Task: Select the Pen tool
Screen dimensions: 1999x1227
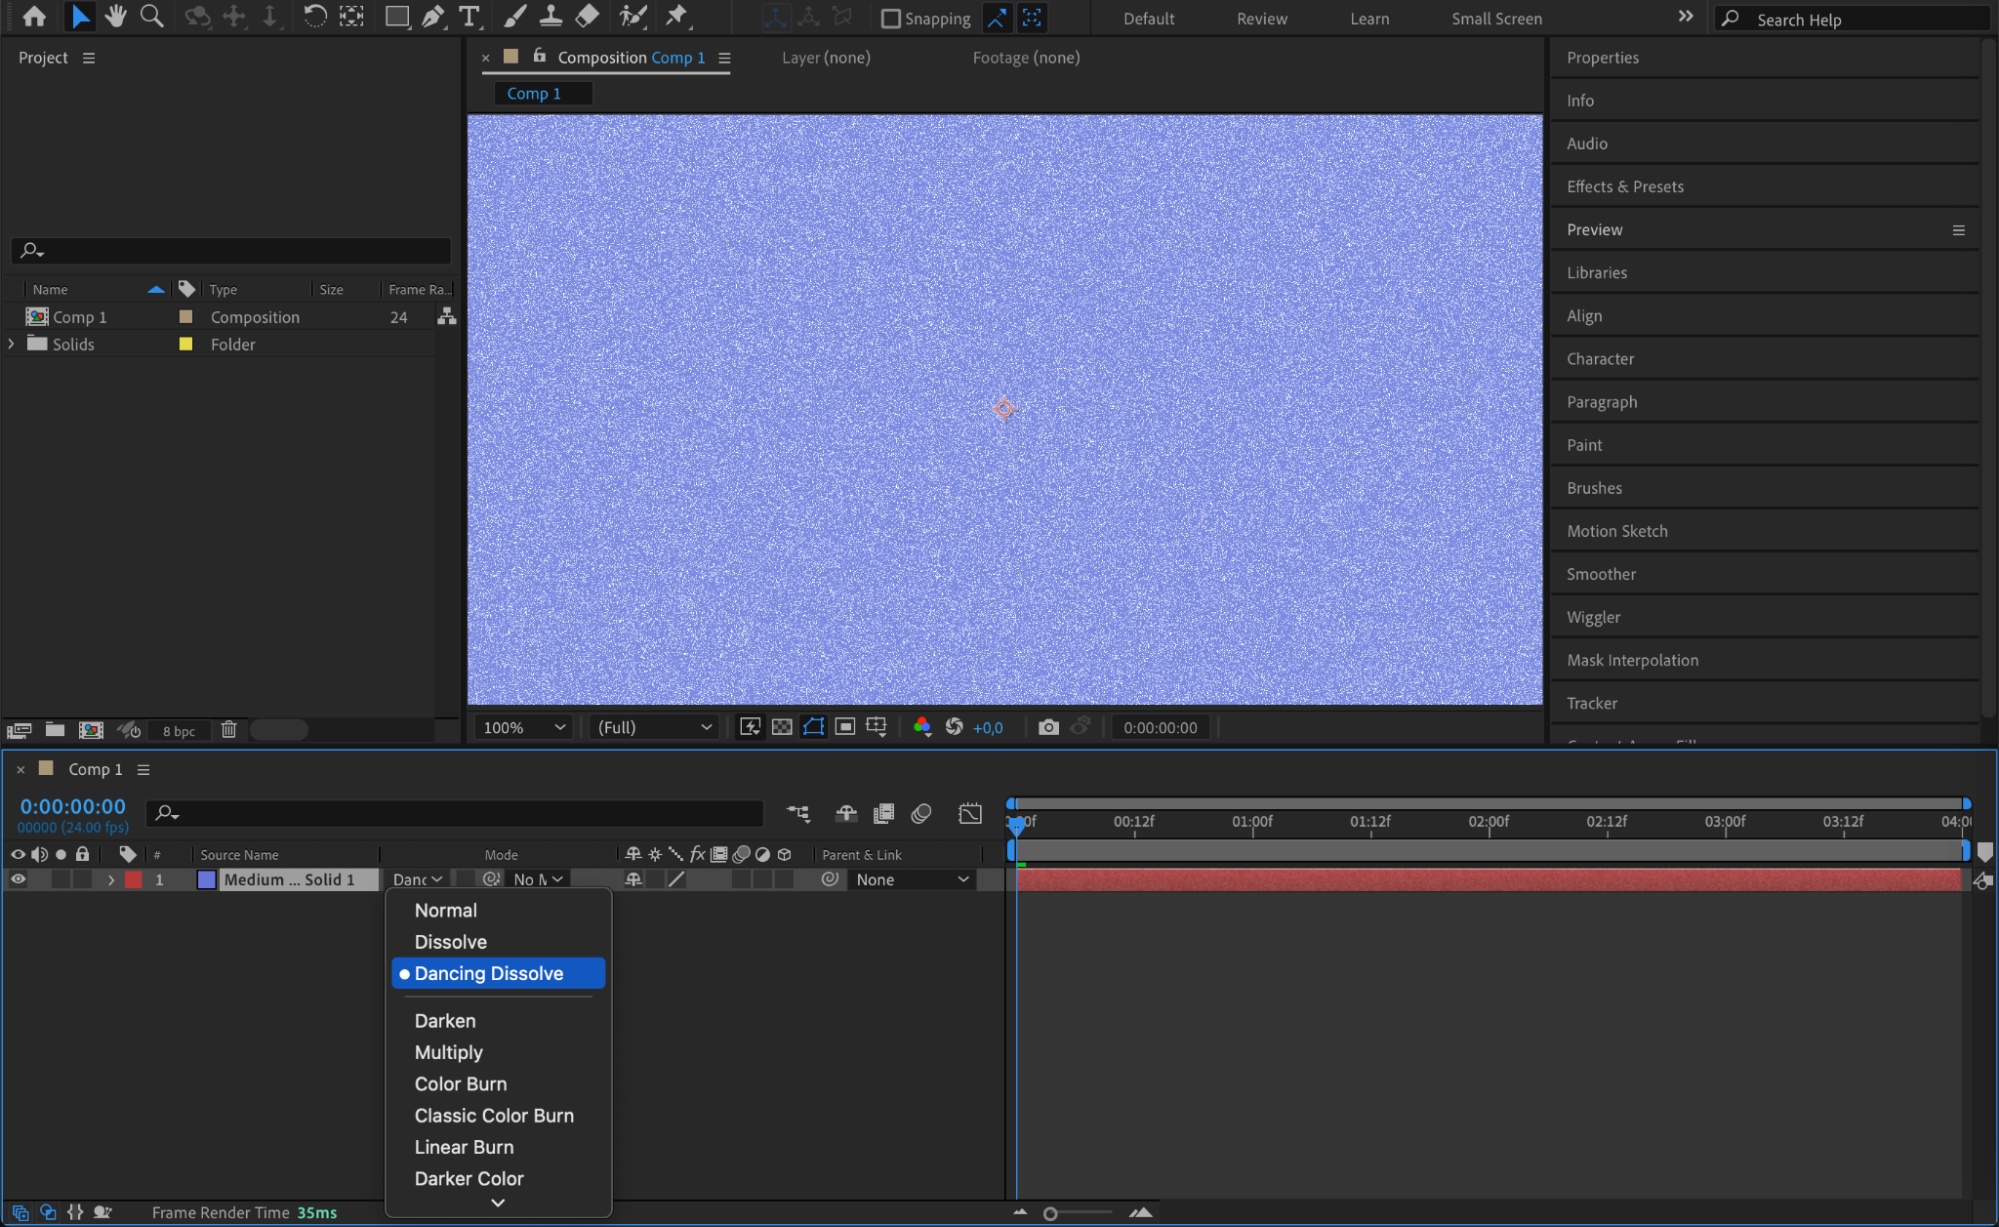Action: 433,16
